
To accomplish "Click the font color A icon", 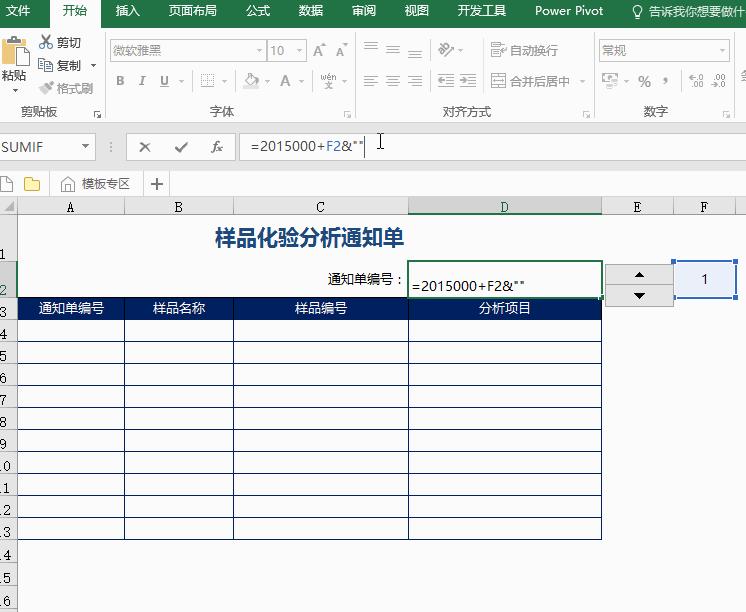I will 285,81.
